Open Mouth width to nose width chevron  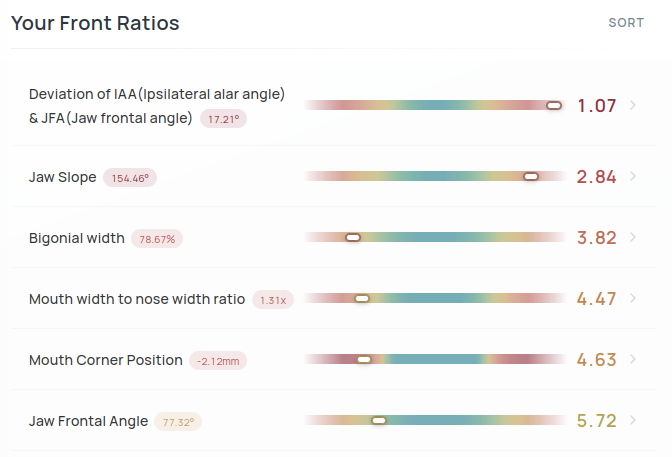[x=633, y=299]
